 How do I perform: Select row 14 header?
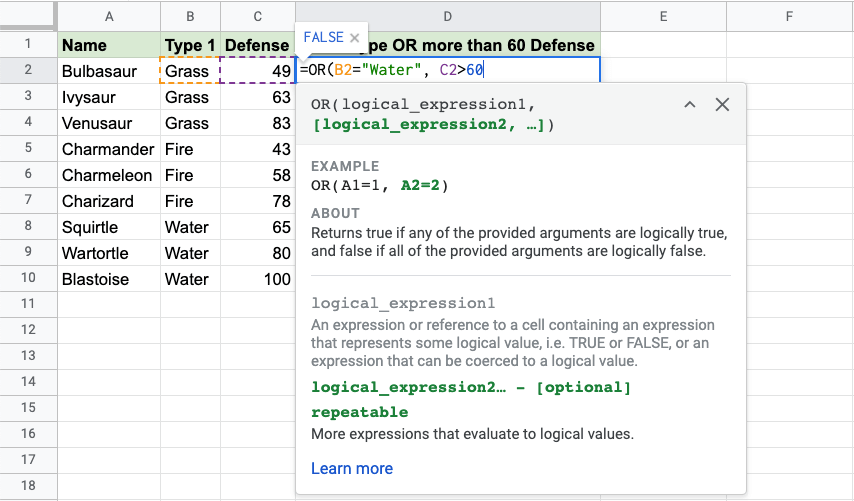[x=28, y=383]
